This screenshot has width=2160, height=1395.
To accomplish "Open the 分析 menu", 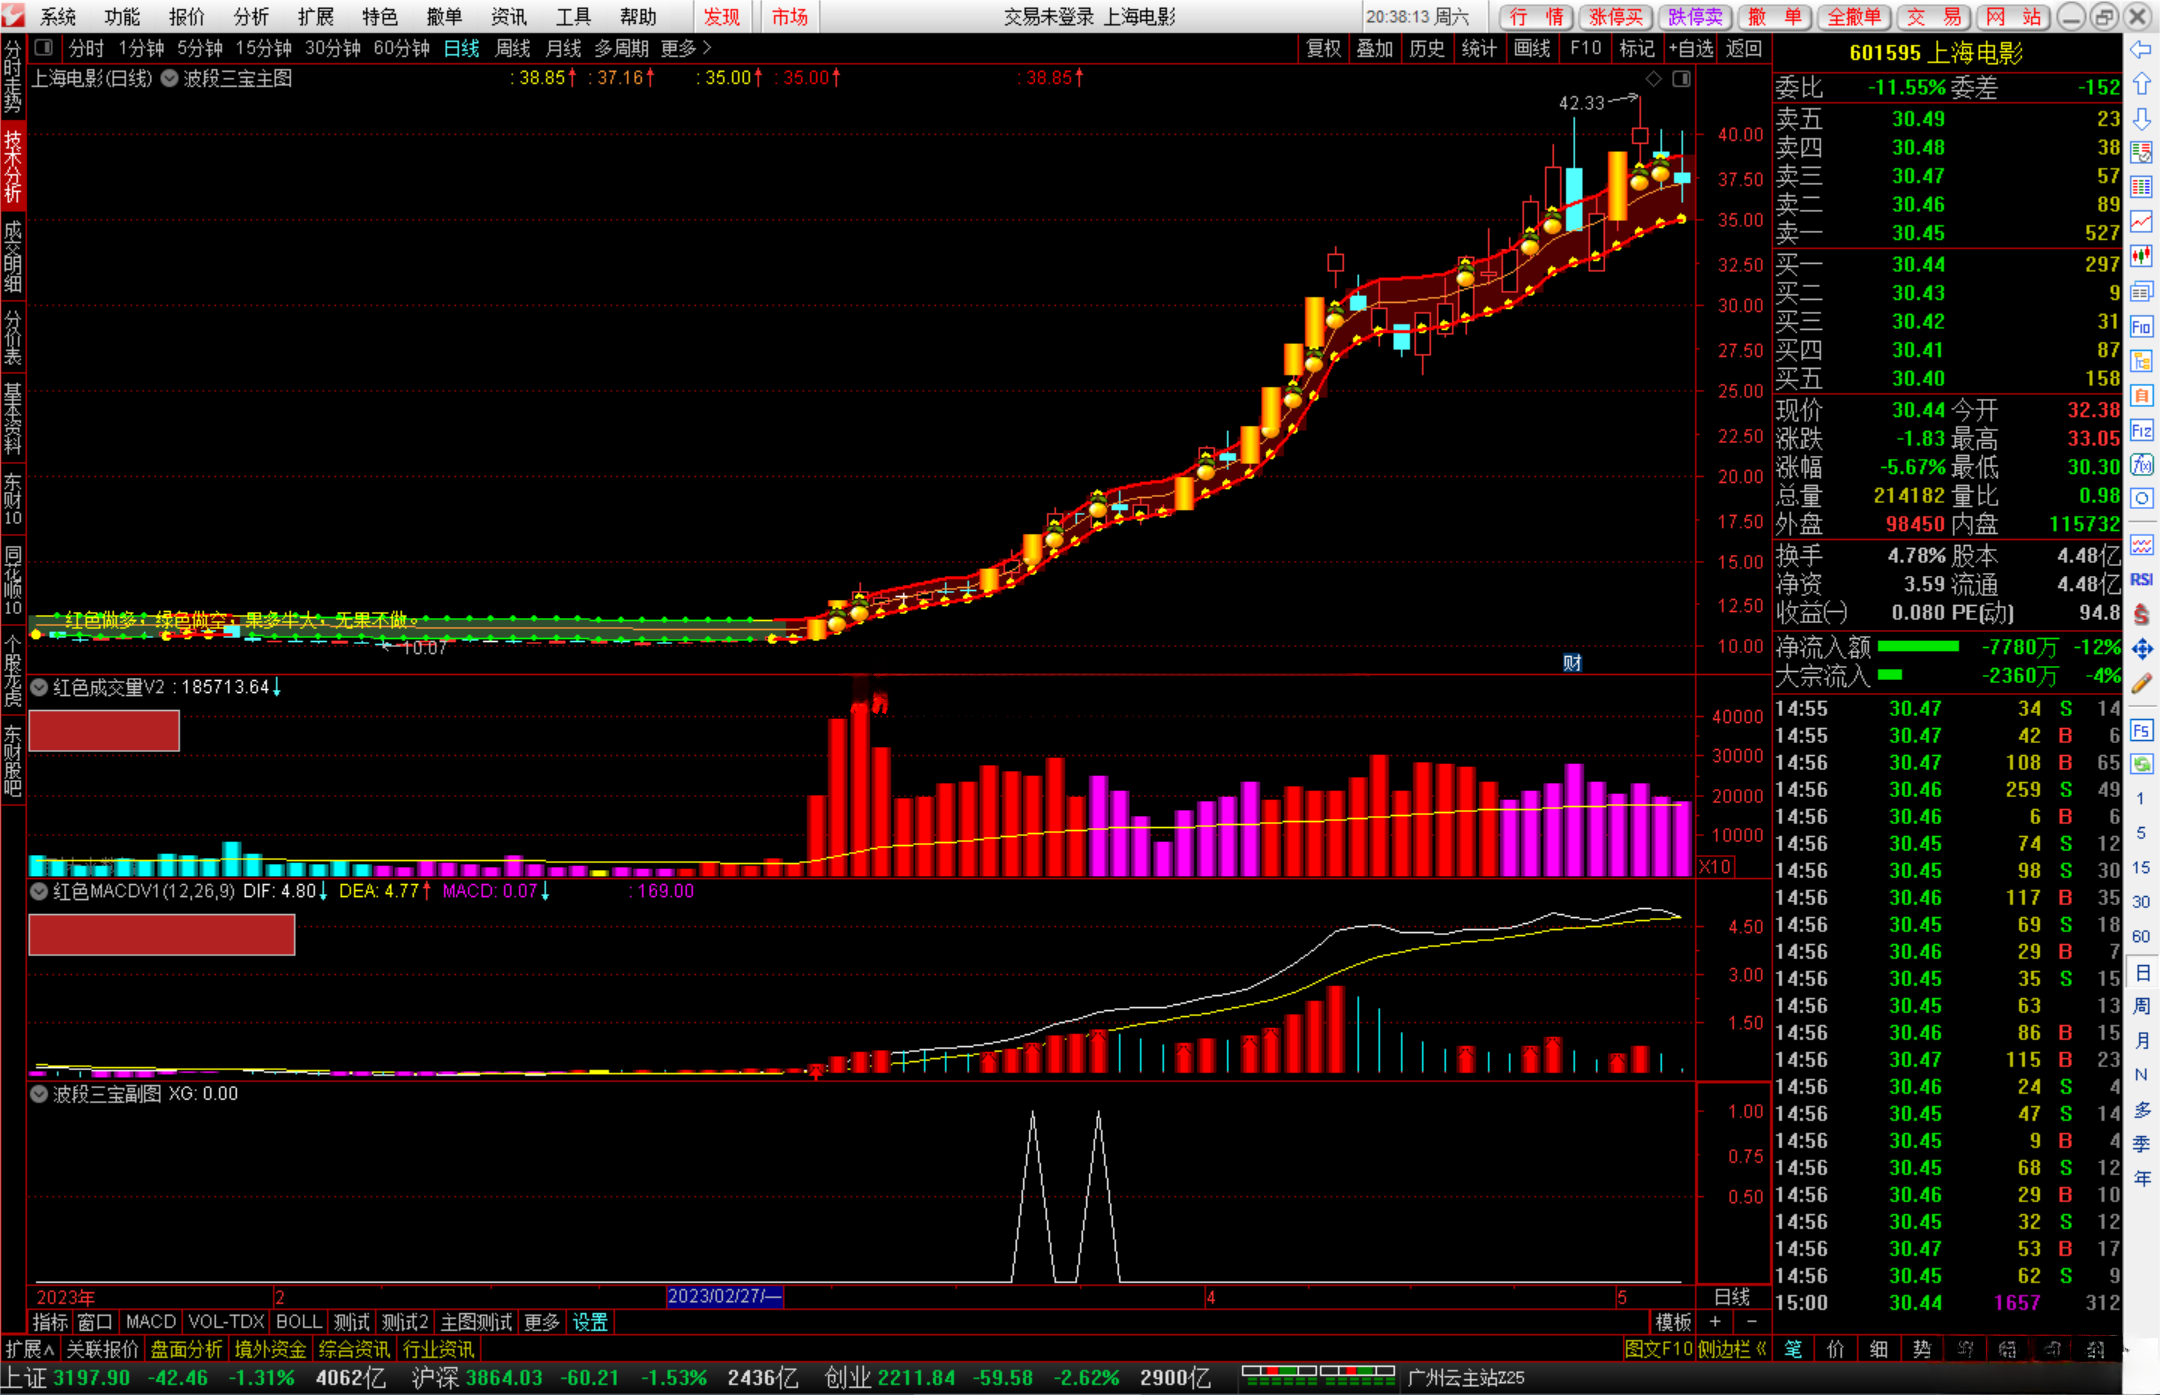I will click(251, 17).
